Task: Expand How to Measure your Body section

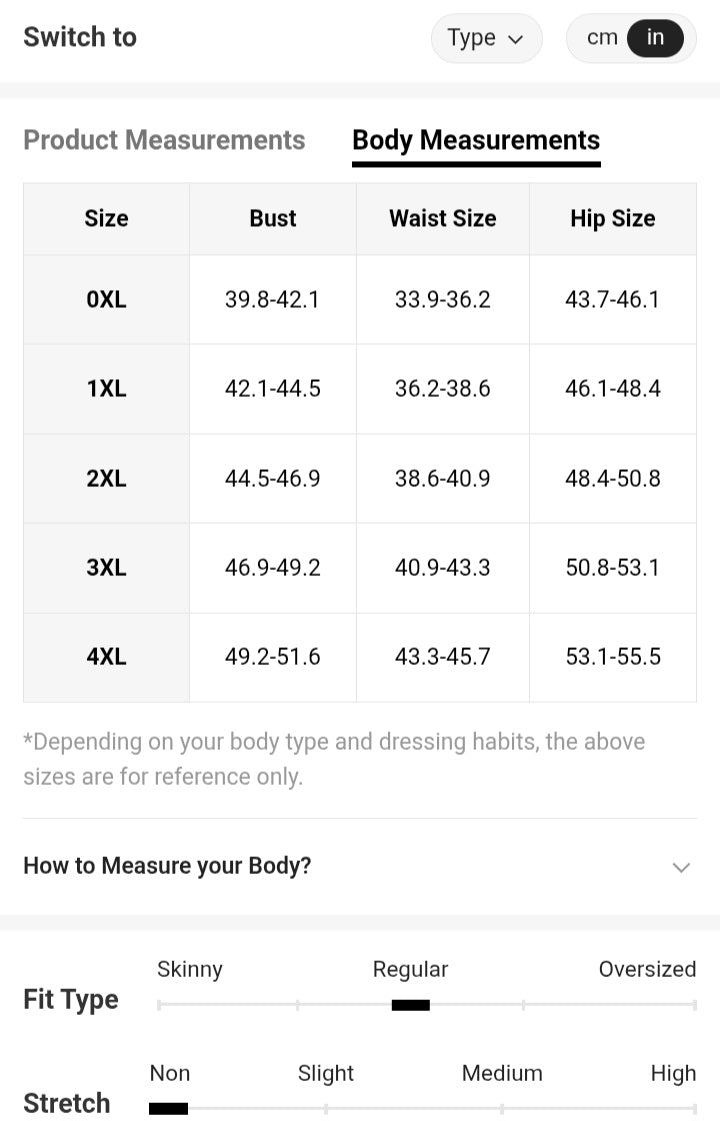Action: pyautogui.click(x=167, y=866)
